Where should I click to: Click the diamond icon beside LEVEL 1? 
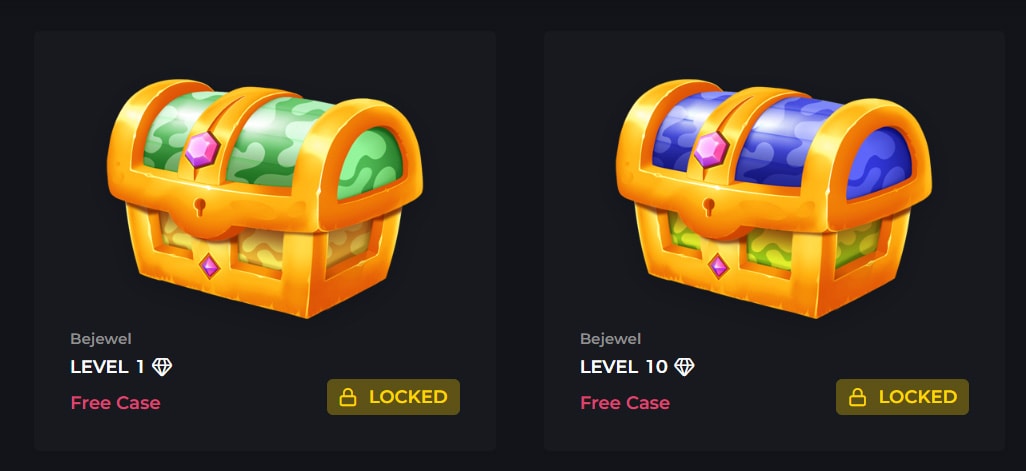[162, 367]
